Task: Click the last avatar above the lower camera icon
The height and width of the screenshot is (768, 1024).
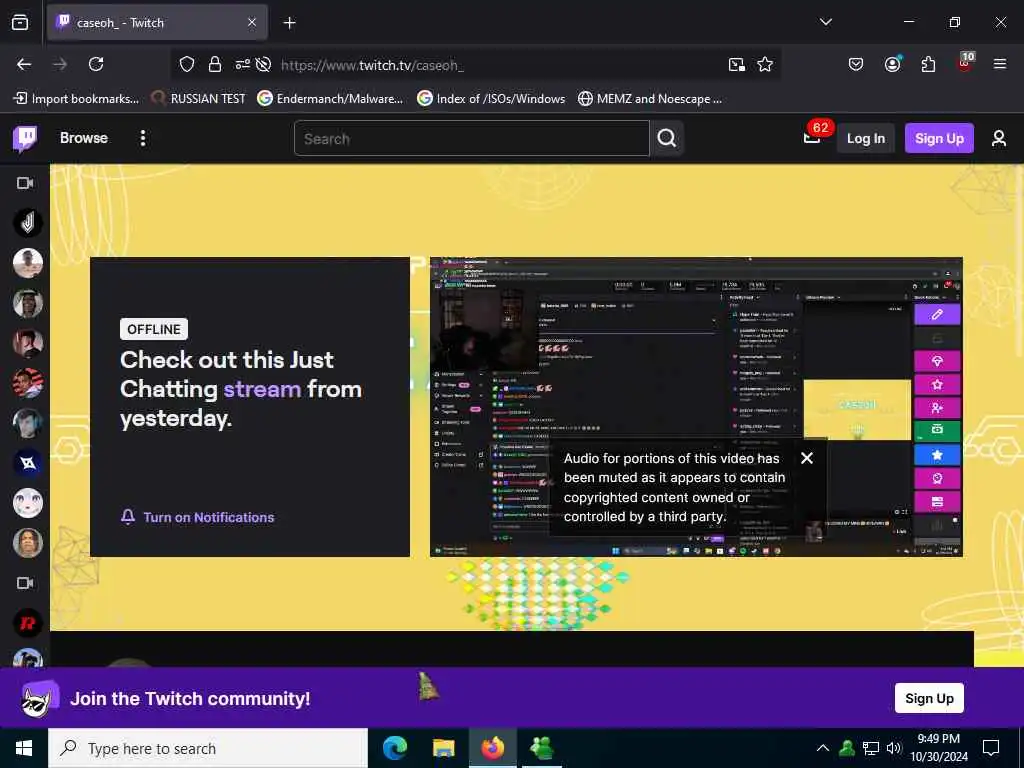Action: tap(27, 543)
